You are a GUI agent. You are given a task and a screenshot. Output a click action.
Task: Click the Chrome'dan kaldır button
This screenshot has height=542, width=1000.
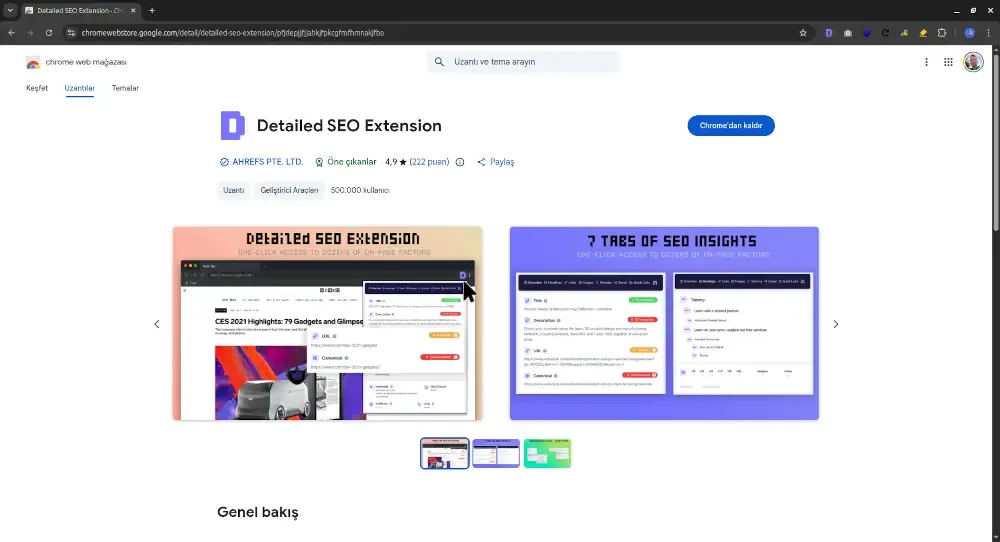pyautogui.click(x=731, y=126)
